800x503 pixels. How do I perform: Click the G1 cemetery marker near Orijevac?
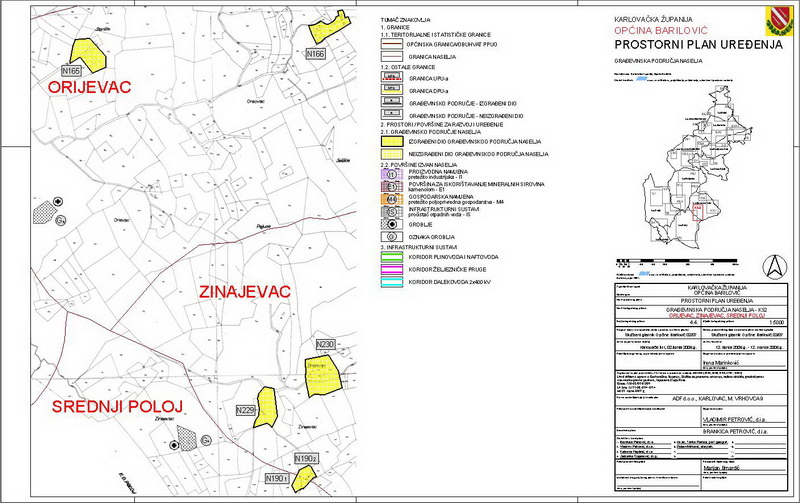(x=61, y=220)
